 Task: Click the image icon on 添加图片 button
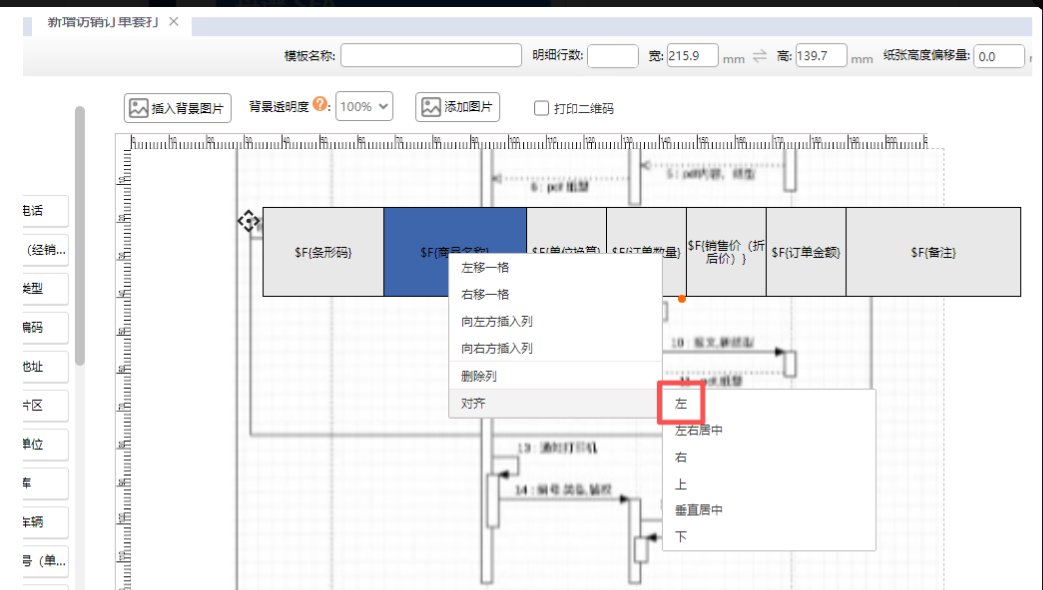[x=431, y=107]
